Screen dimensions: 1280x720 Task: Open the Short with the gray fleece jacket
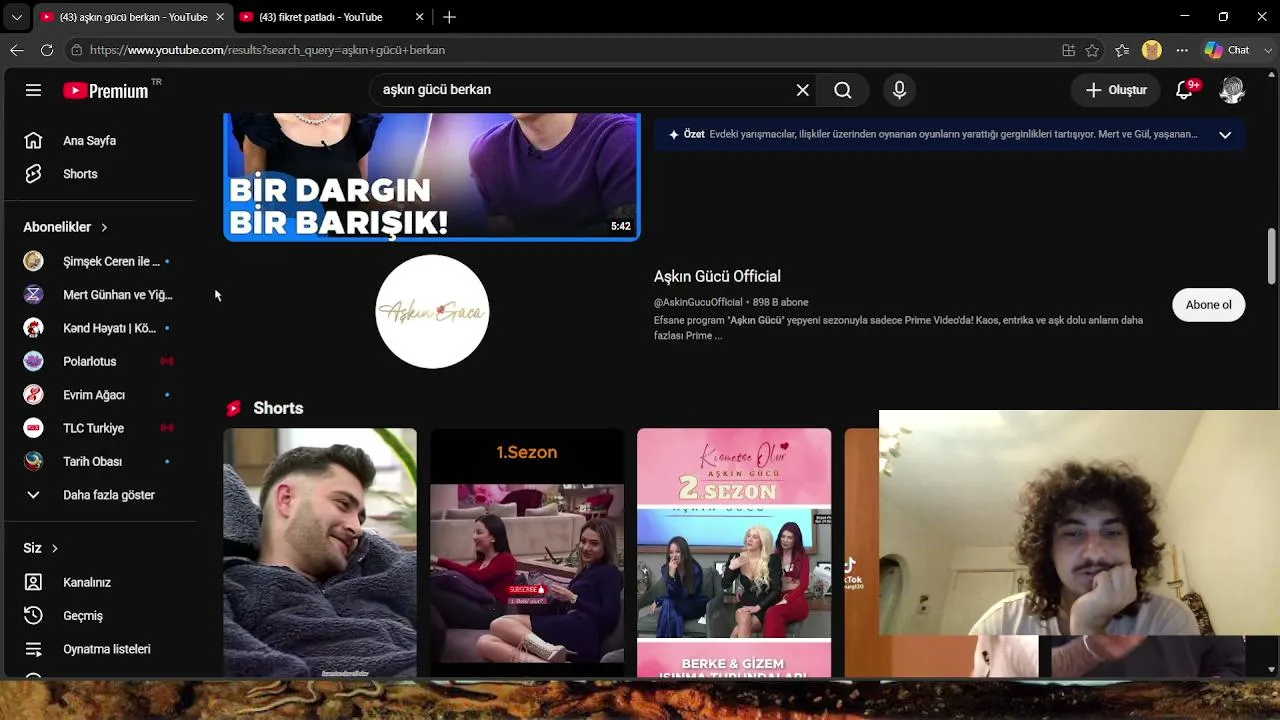point(320,553)
